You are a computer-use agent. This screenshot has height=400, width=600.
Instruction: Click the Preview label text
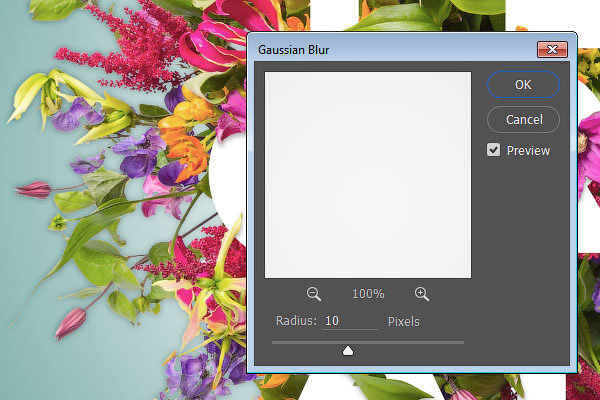528,150
